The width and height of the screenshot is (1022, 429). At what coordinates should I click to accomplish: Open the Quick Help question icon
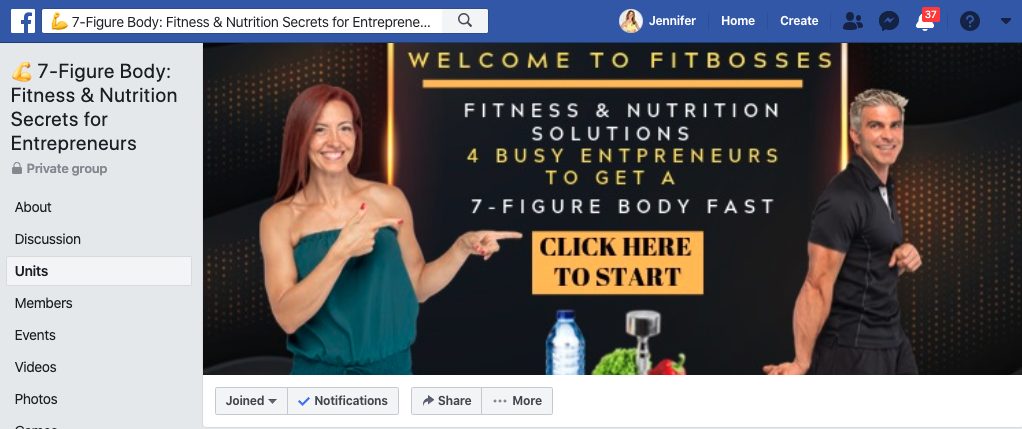(969, 21)
